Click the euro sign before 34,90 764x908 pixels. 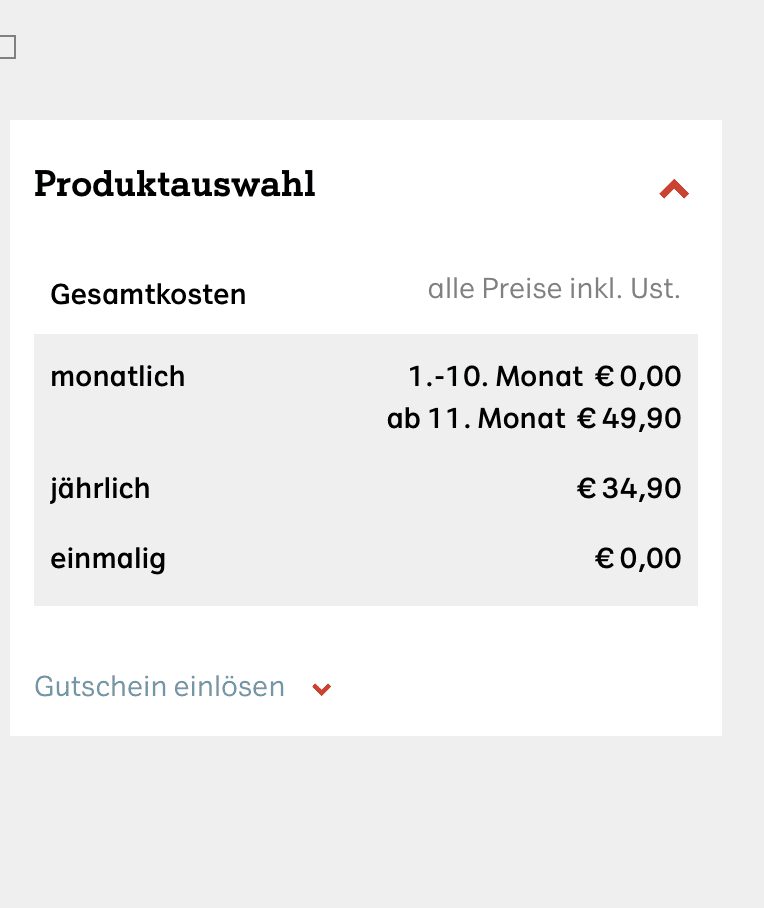[x=587, y=489]
